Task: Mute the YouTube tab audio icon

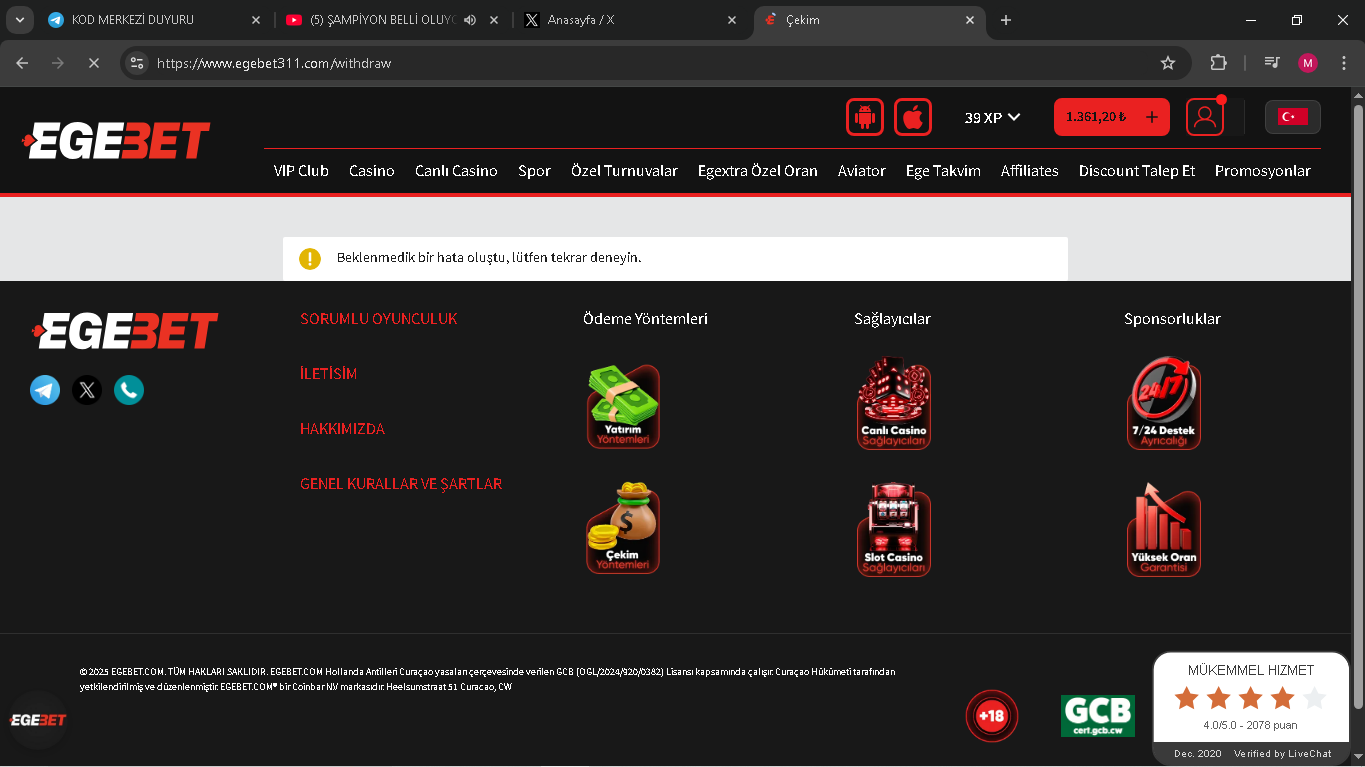Action: [x=470, y=20]
